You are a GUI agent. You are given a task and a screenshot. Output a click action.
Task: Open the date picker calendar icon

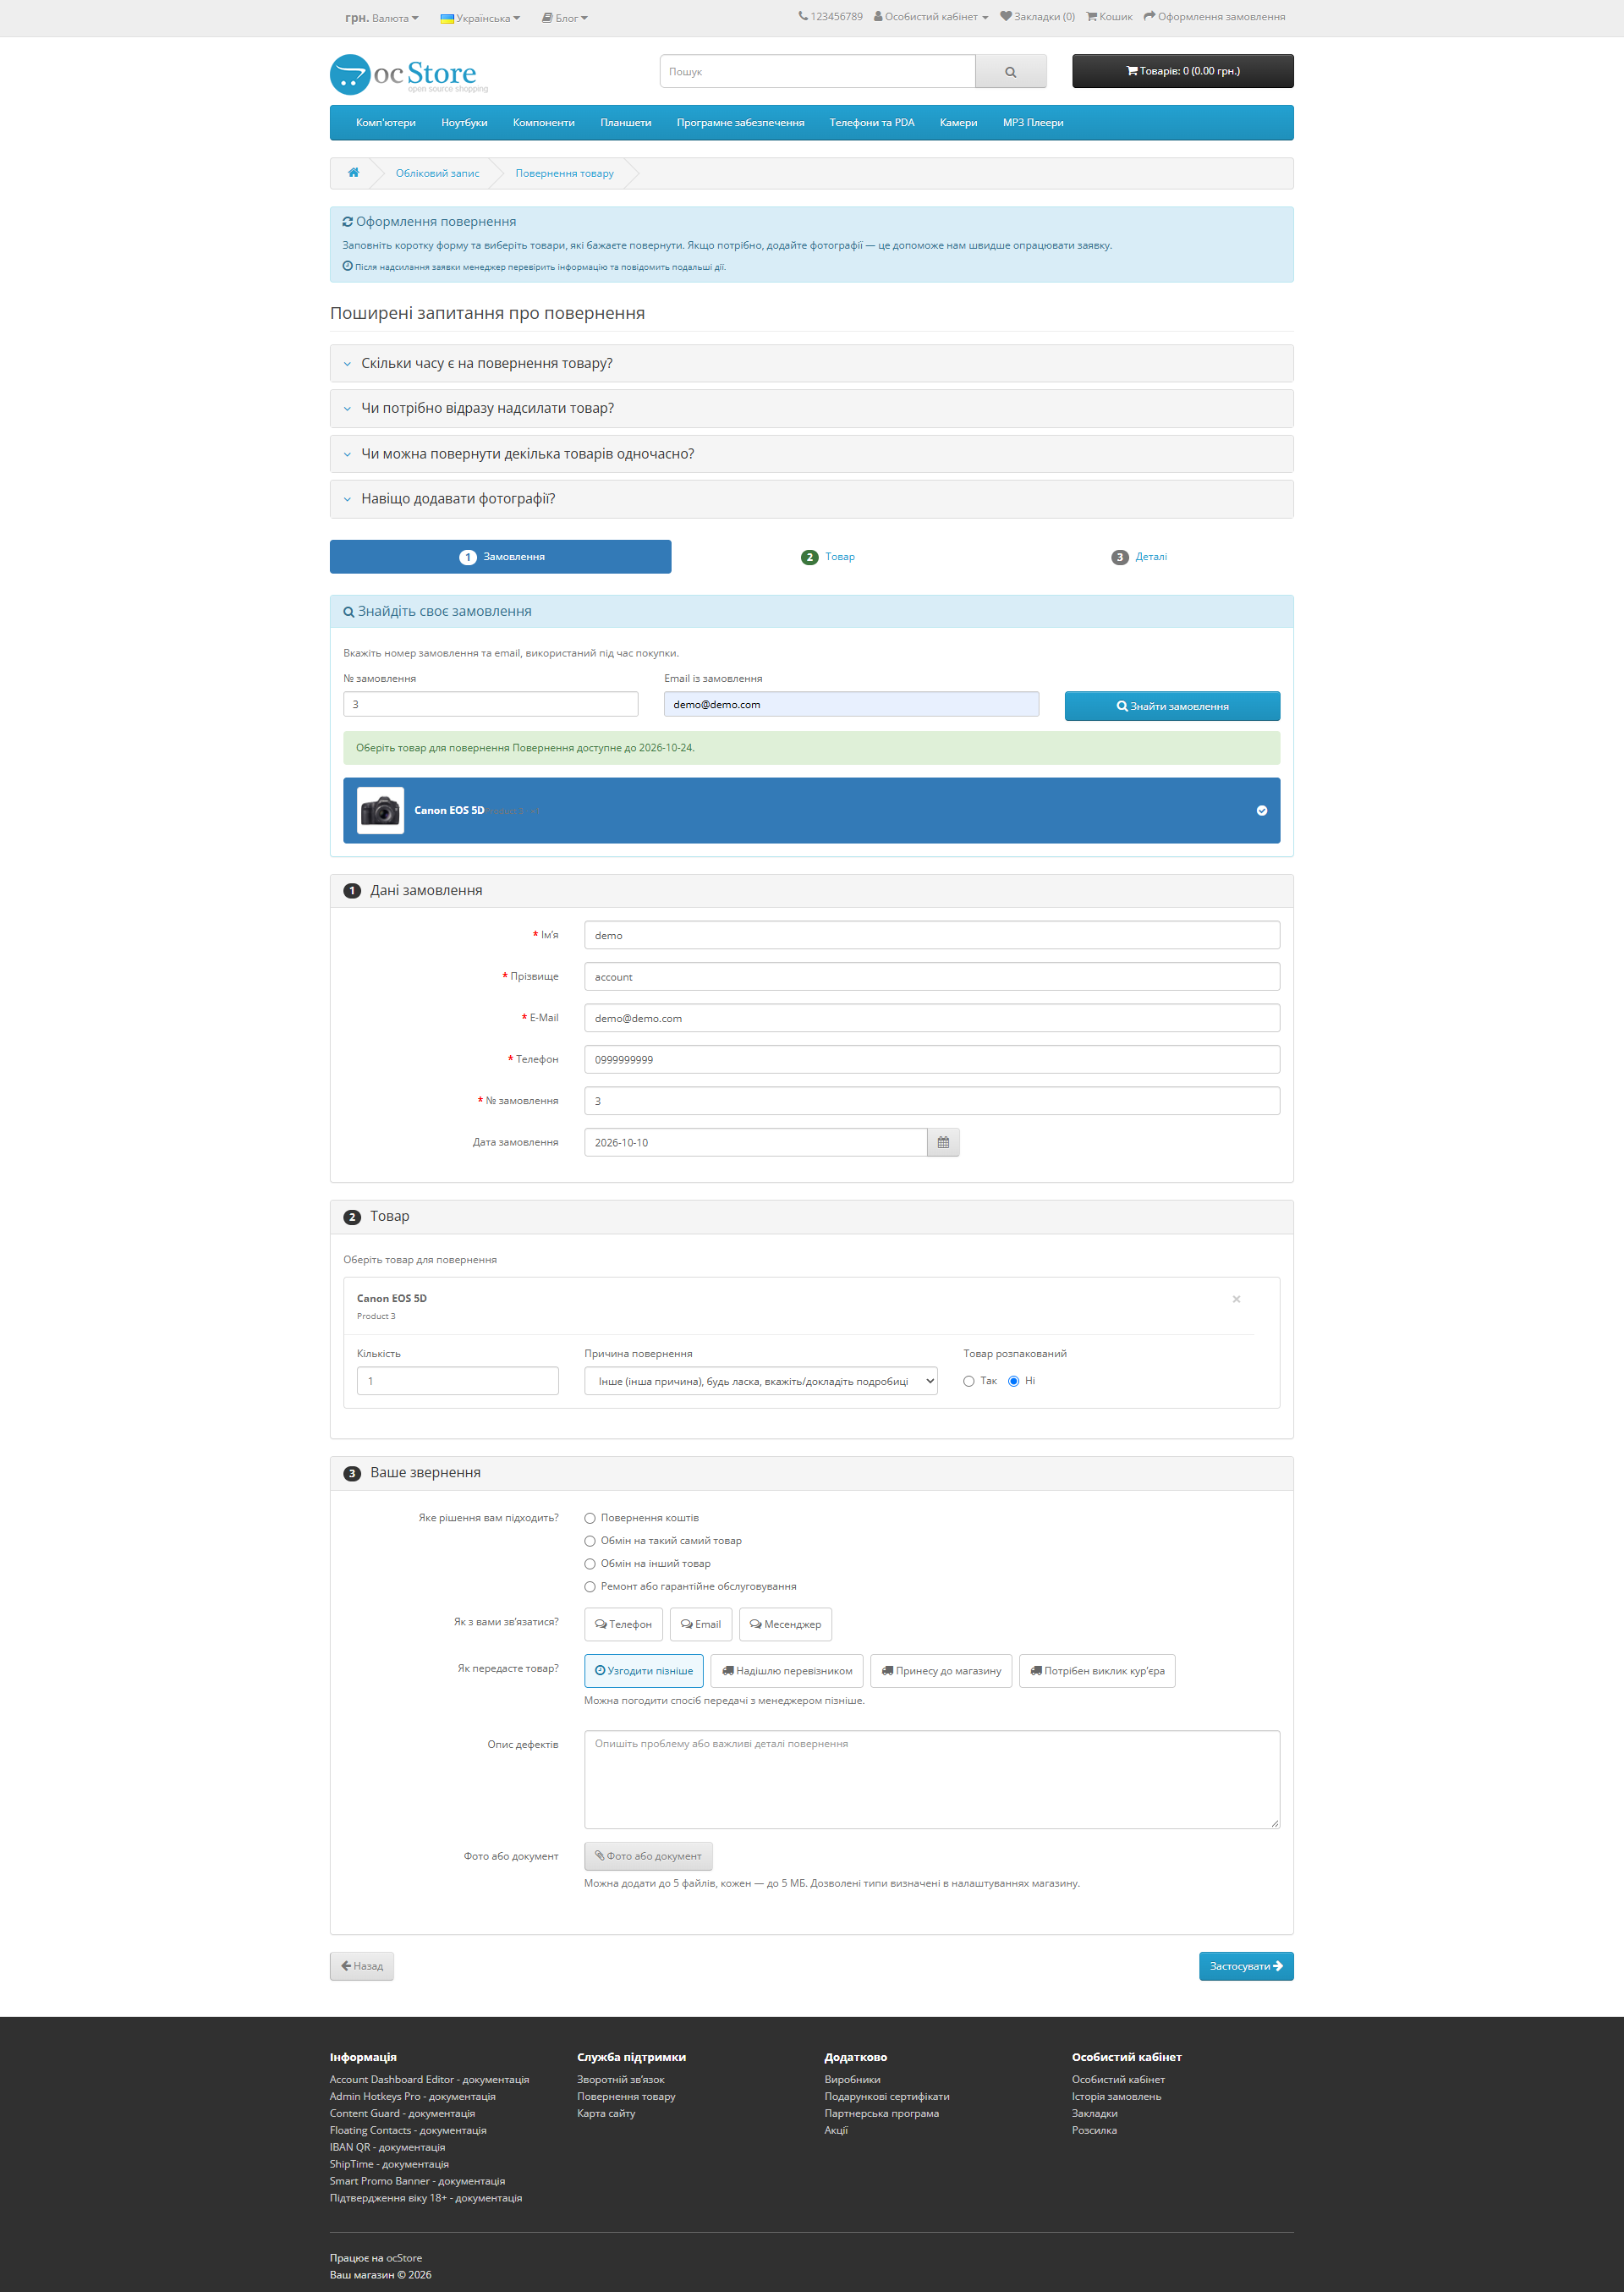(x=943, y=1142)
